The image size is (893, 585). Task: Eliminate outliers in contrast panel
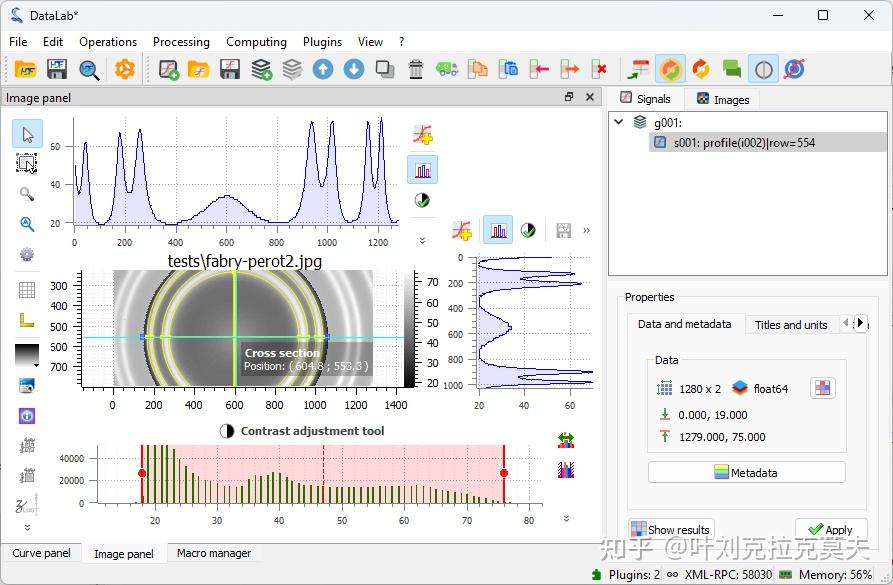[566, 470]
